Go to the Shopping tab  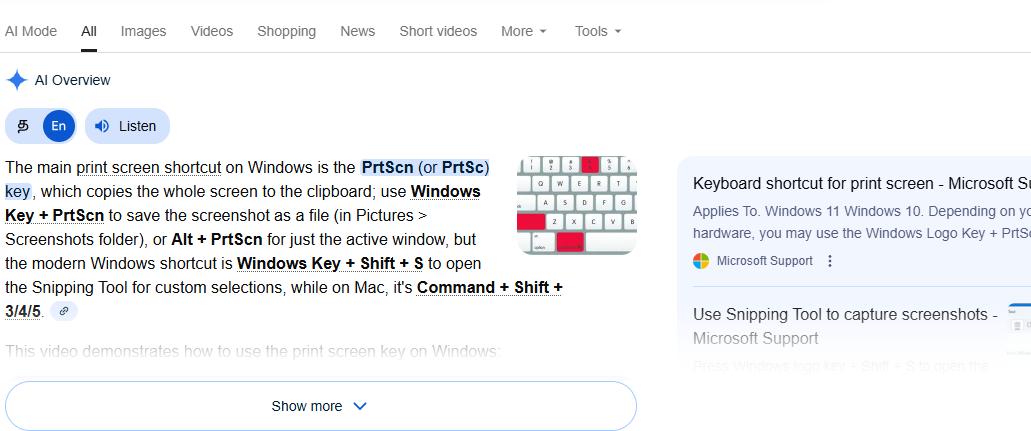286,31
